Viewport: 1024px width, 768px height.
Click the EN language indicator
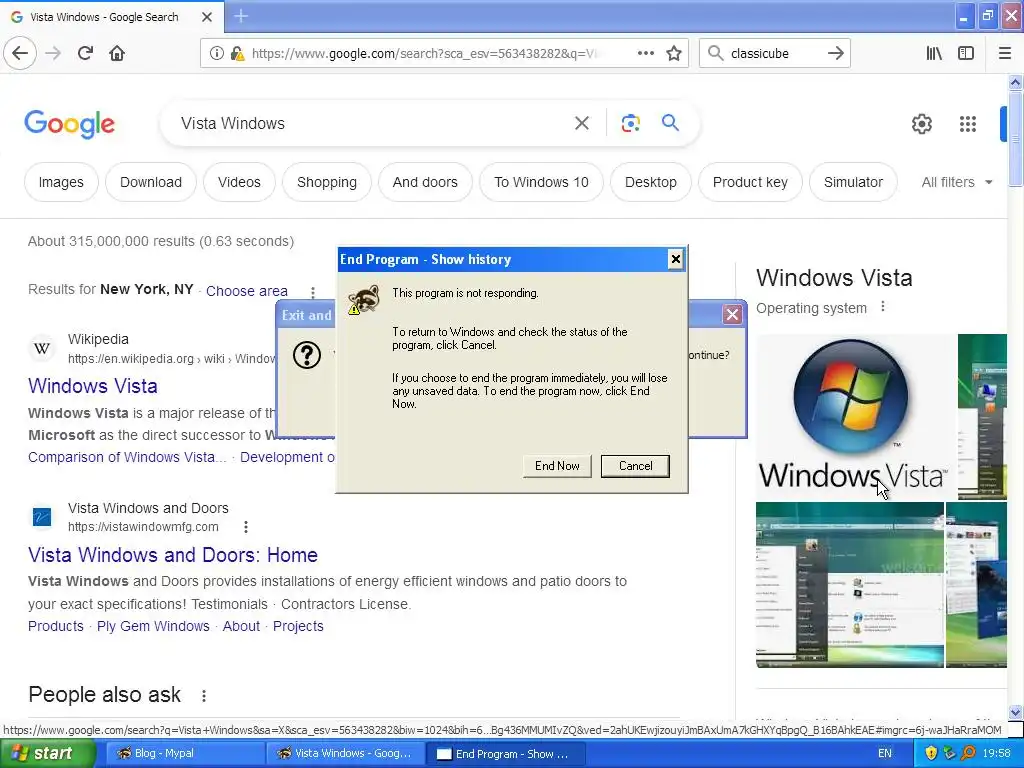coord(884,753)
